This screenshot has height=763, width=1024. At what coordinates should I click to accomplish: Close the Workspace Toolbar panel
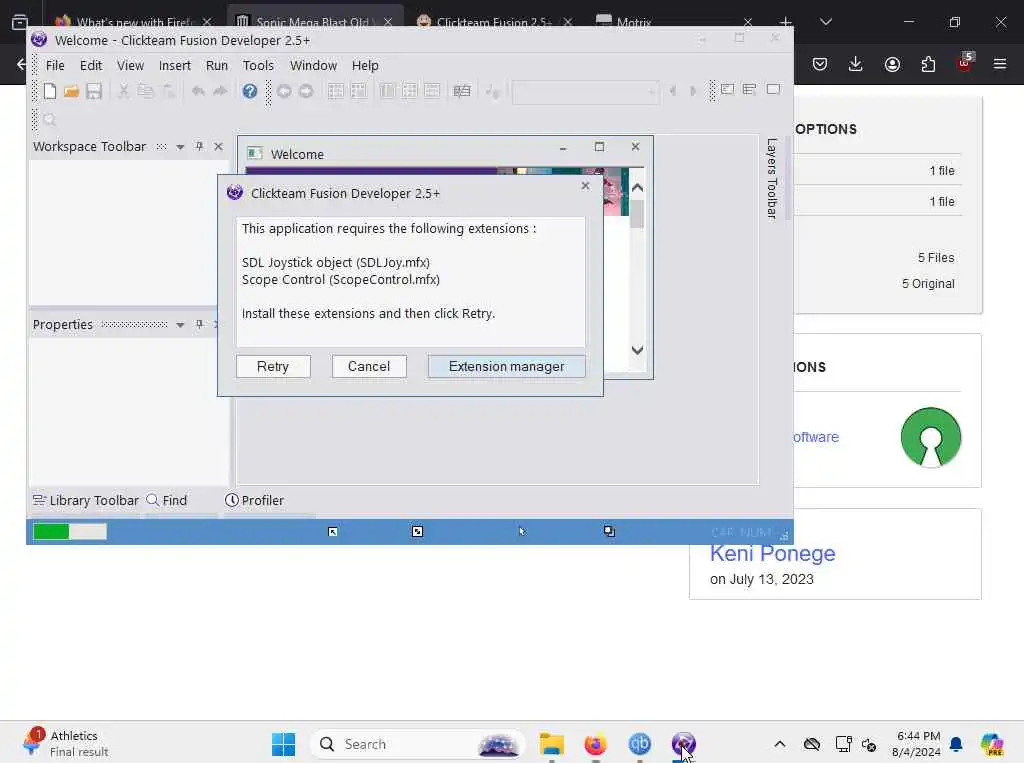tap(218, 146)
